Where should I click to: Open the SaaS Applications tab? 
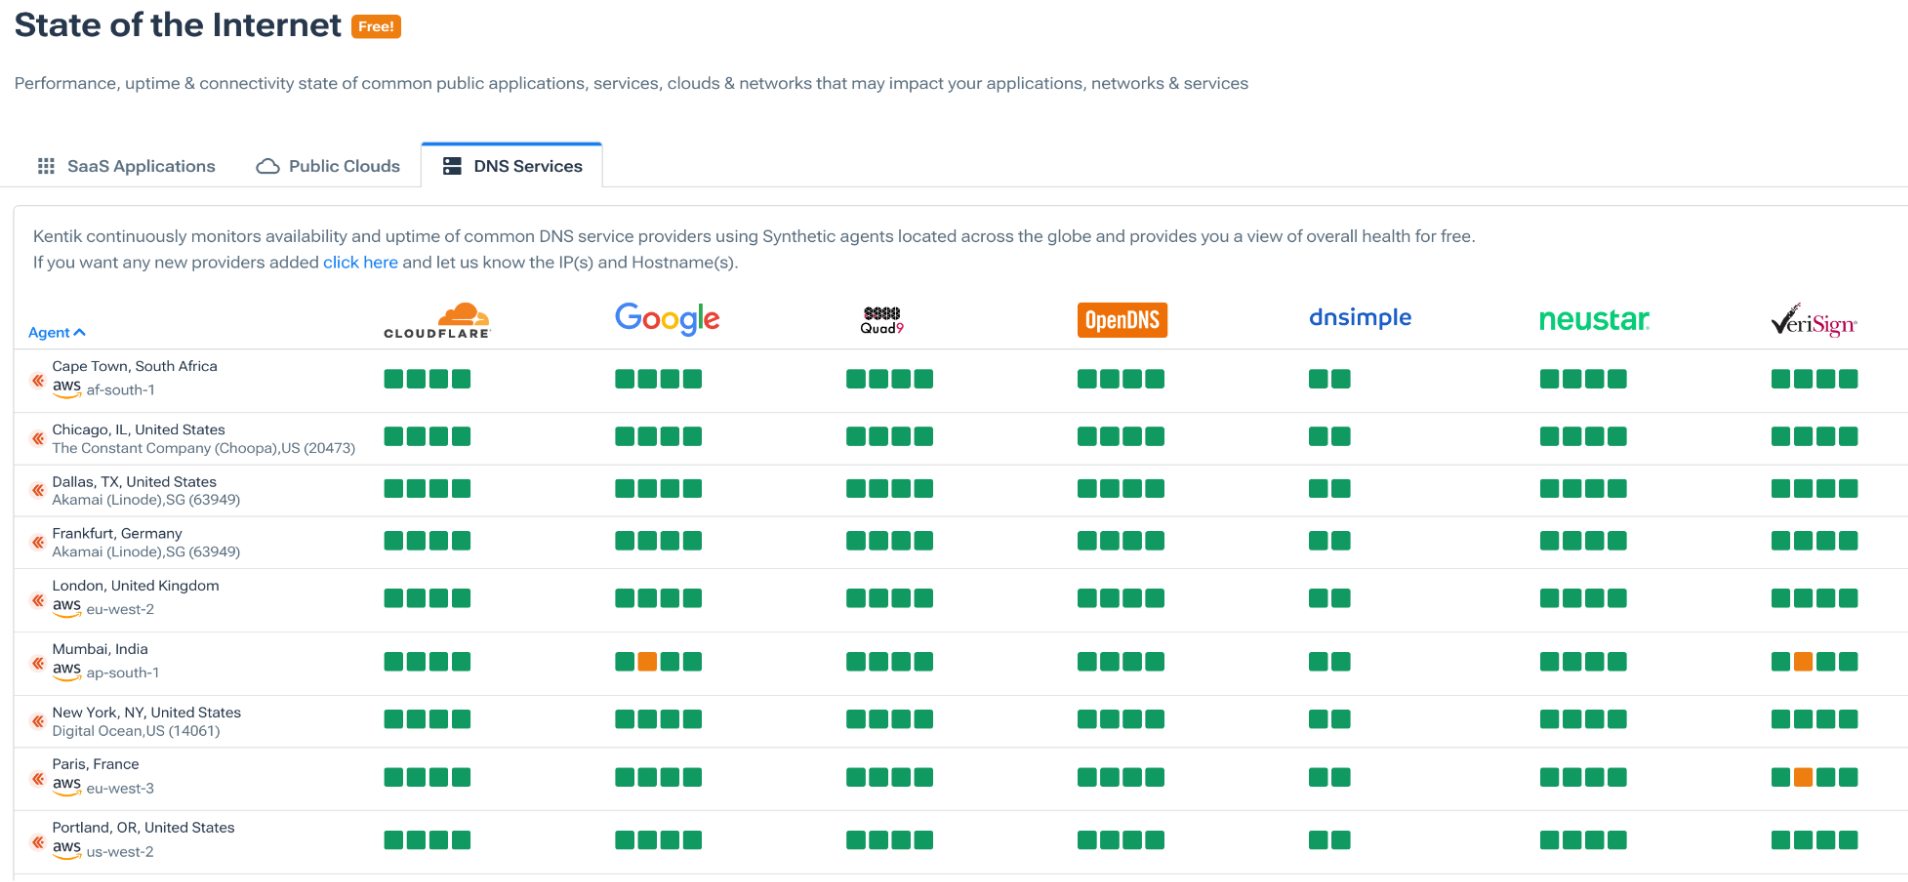pyautogui.click(x=126, y=166)
